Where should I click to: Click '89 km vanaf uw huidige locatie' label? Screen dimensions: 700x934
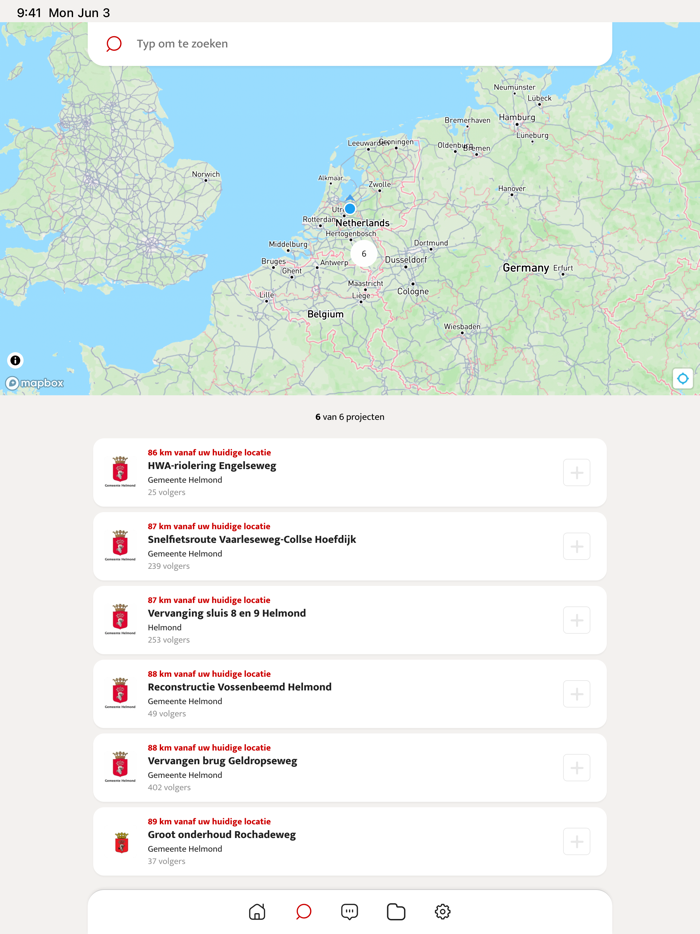209,821
